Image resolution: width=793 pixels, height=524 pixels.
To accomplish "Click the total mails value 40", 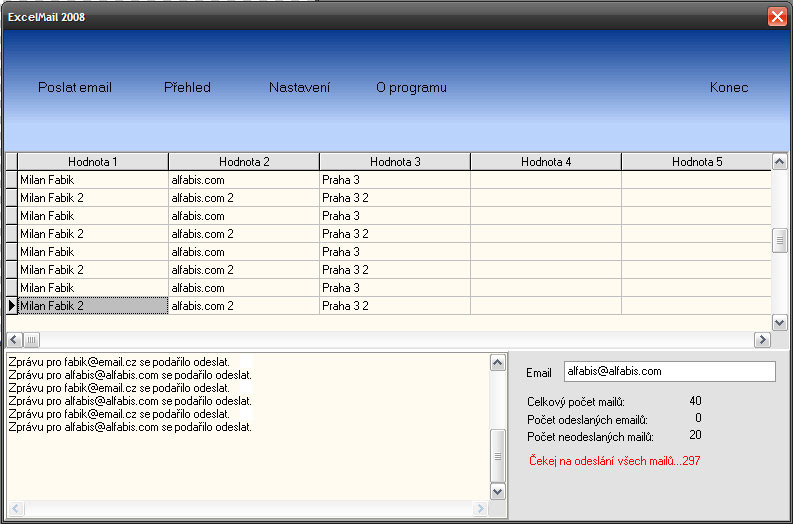I will [695, 401].
